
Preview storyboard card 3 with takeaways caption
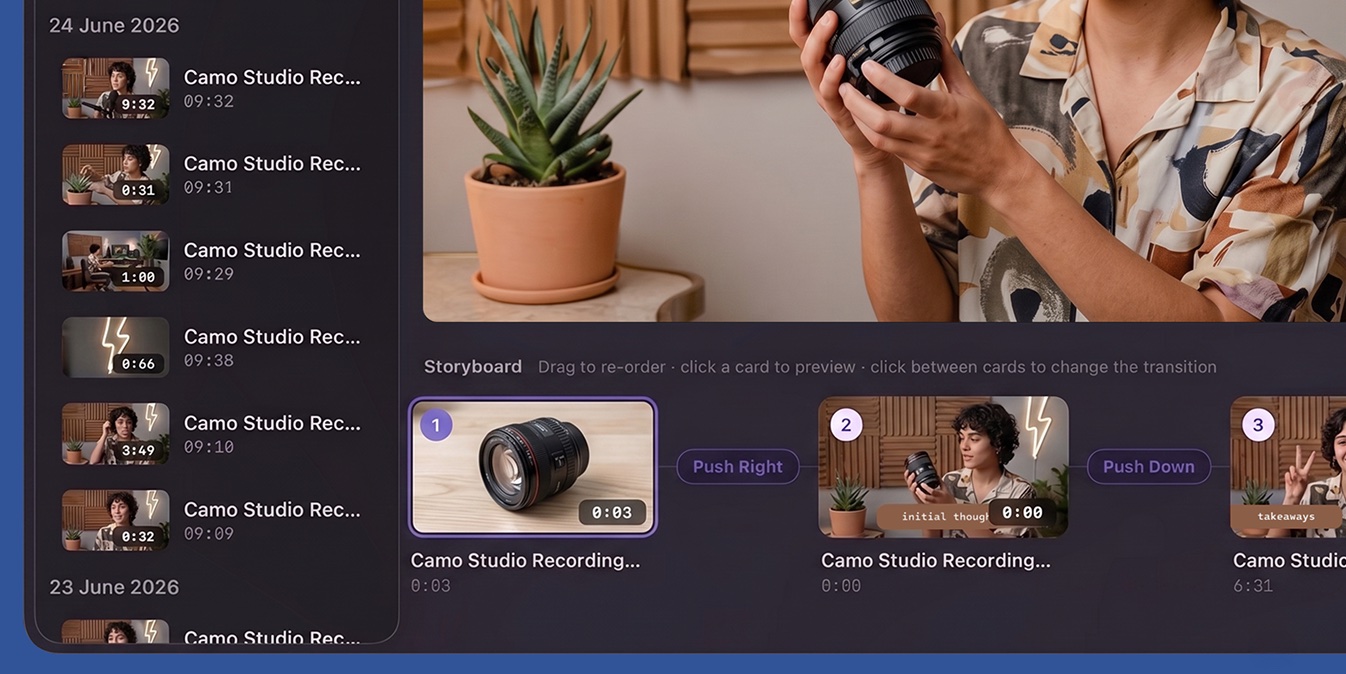point(1288,467)
